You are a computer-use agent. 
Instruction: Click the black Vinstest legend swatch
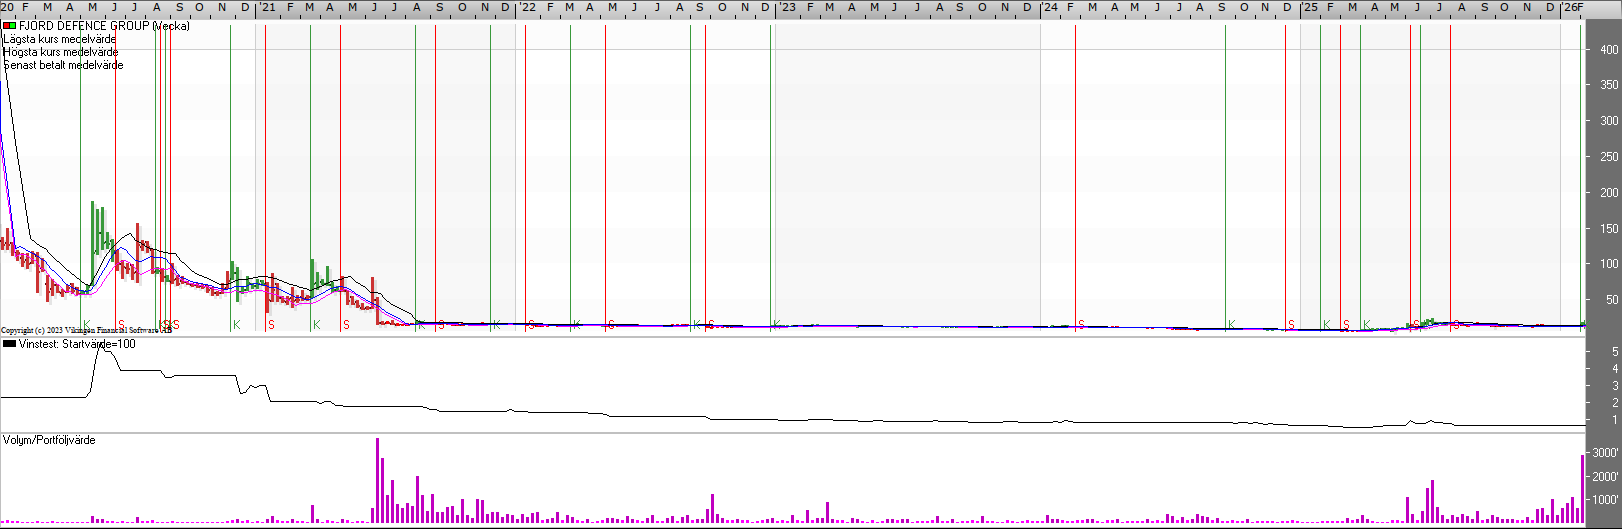pos(9,344)
